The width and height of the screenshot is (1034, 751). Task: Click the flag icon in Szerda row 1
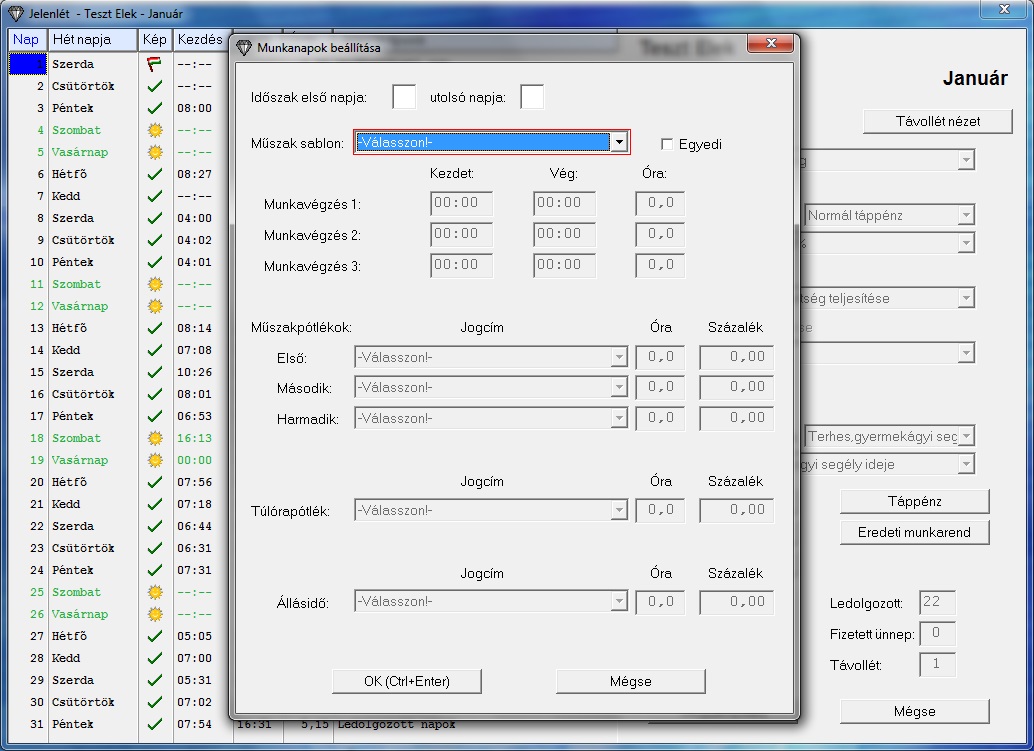point(154,64)
